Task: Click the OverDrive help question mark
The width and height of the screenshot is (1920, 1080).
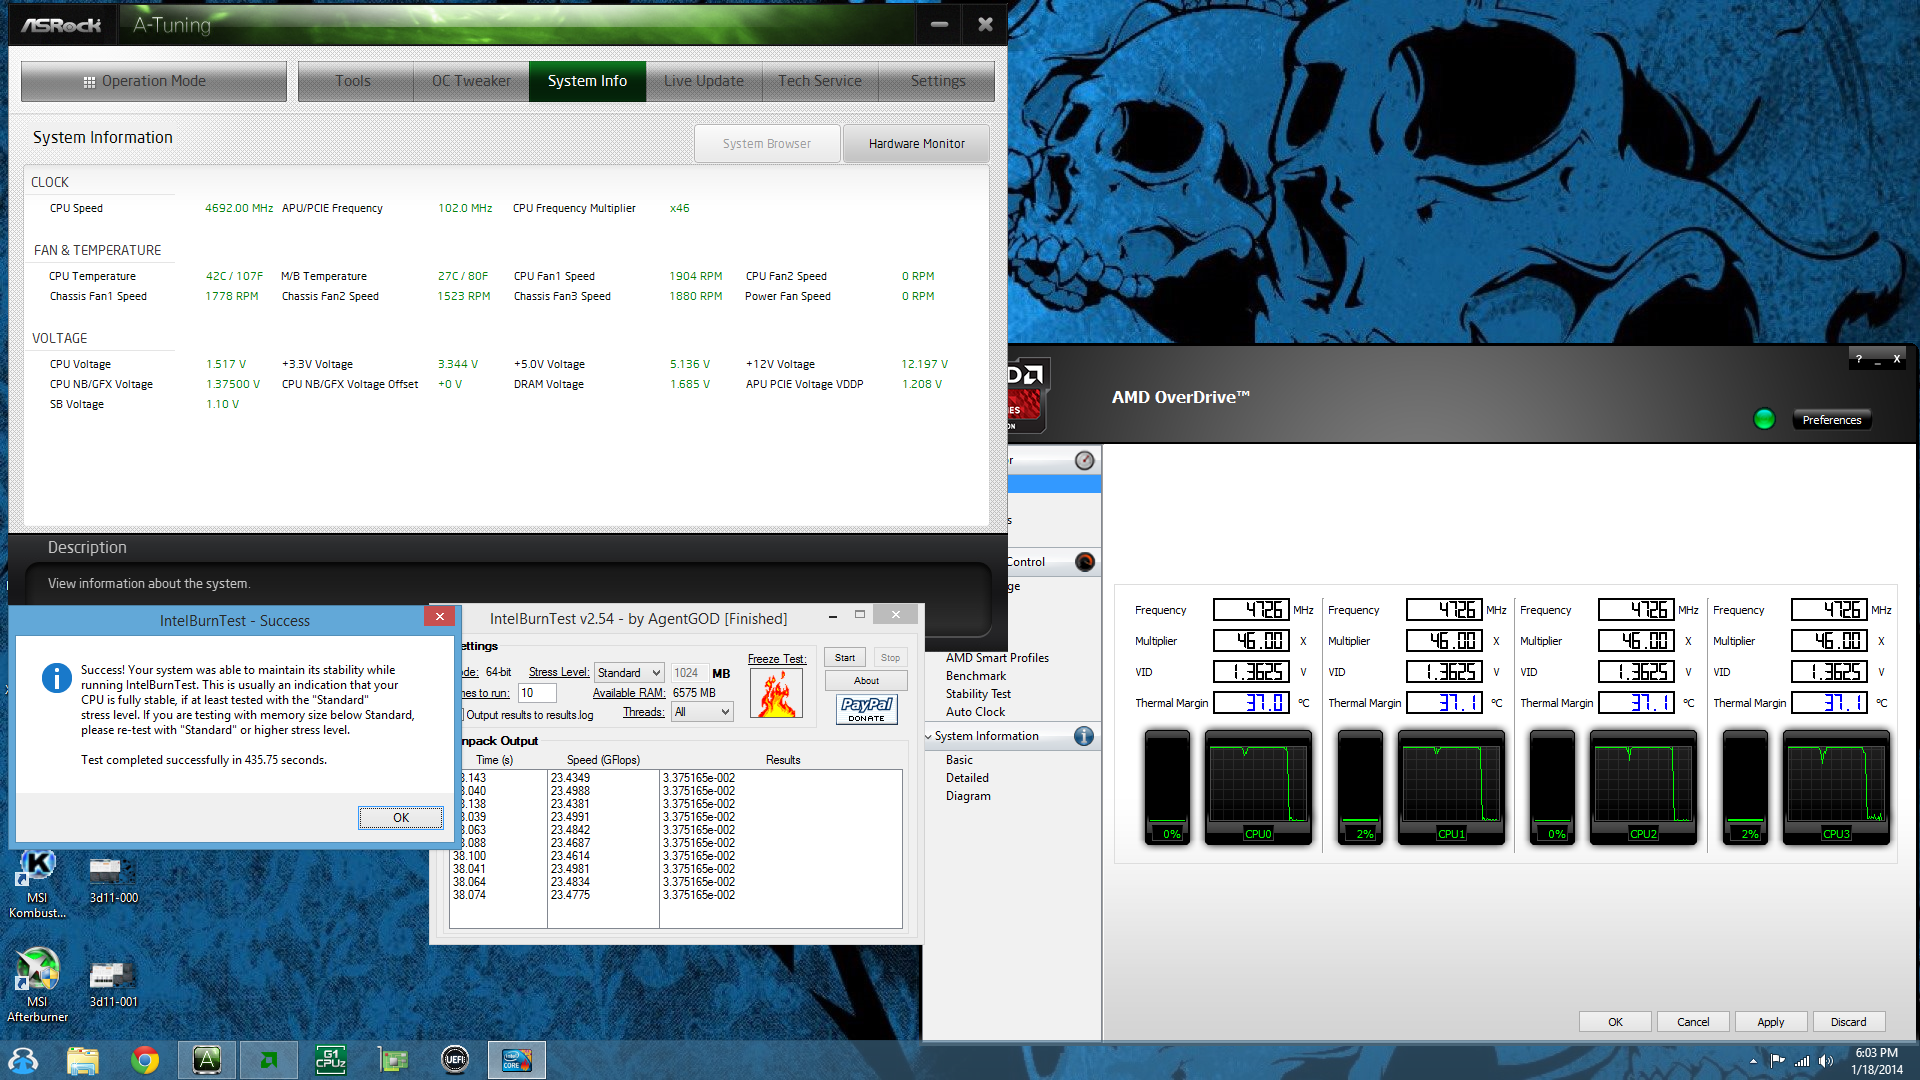Action: (x=1859, y=359)
